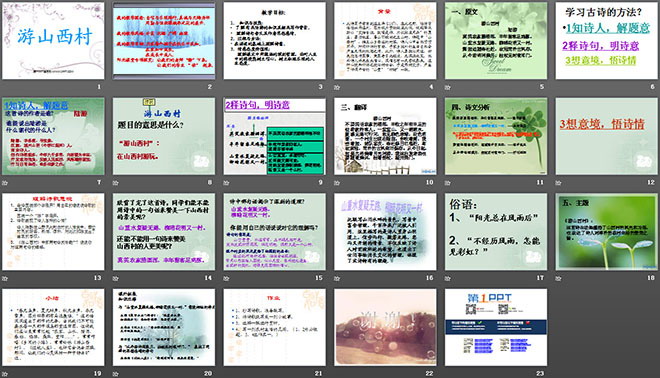The width and height of the screenshot is (660, 378).
Task: Select slide 2 with red text on blue
Action: click(164, 41)
